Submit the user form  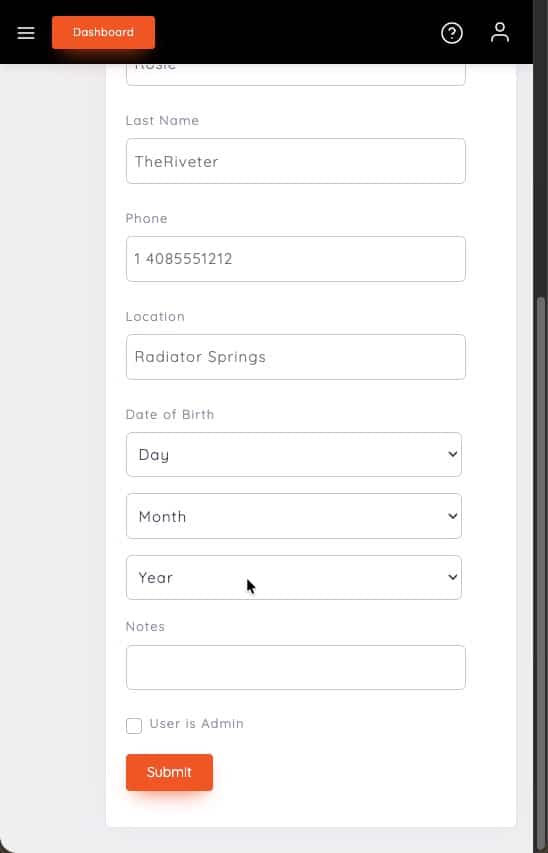click(x=169, y=772)
